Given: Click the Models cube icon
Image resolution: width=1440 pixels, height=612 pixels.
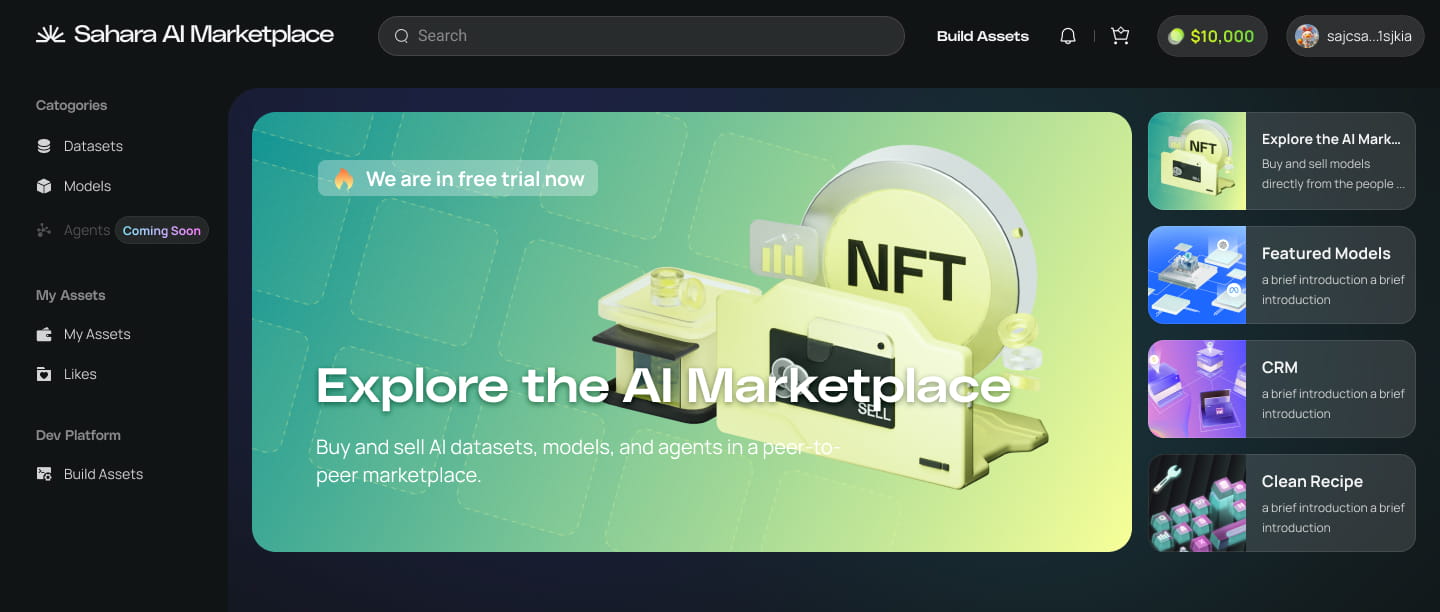Looking at the screenshot, I should [x=44, y=186].
